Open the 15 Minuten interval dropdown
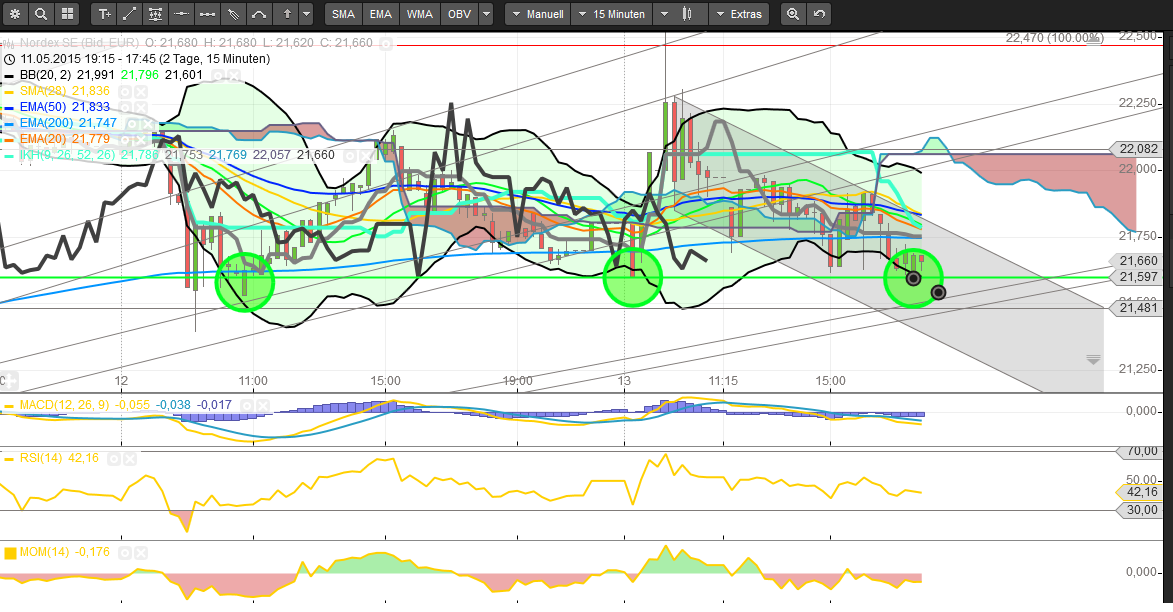 point(612,13)
